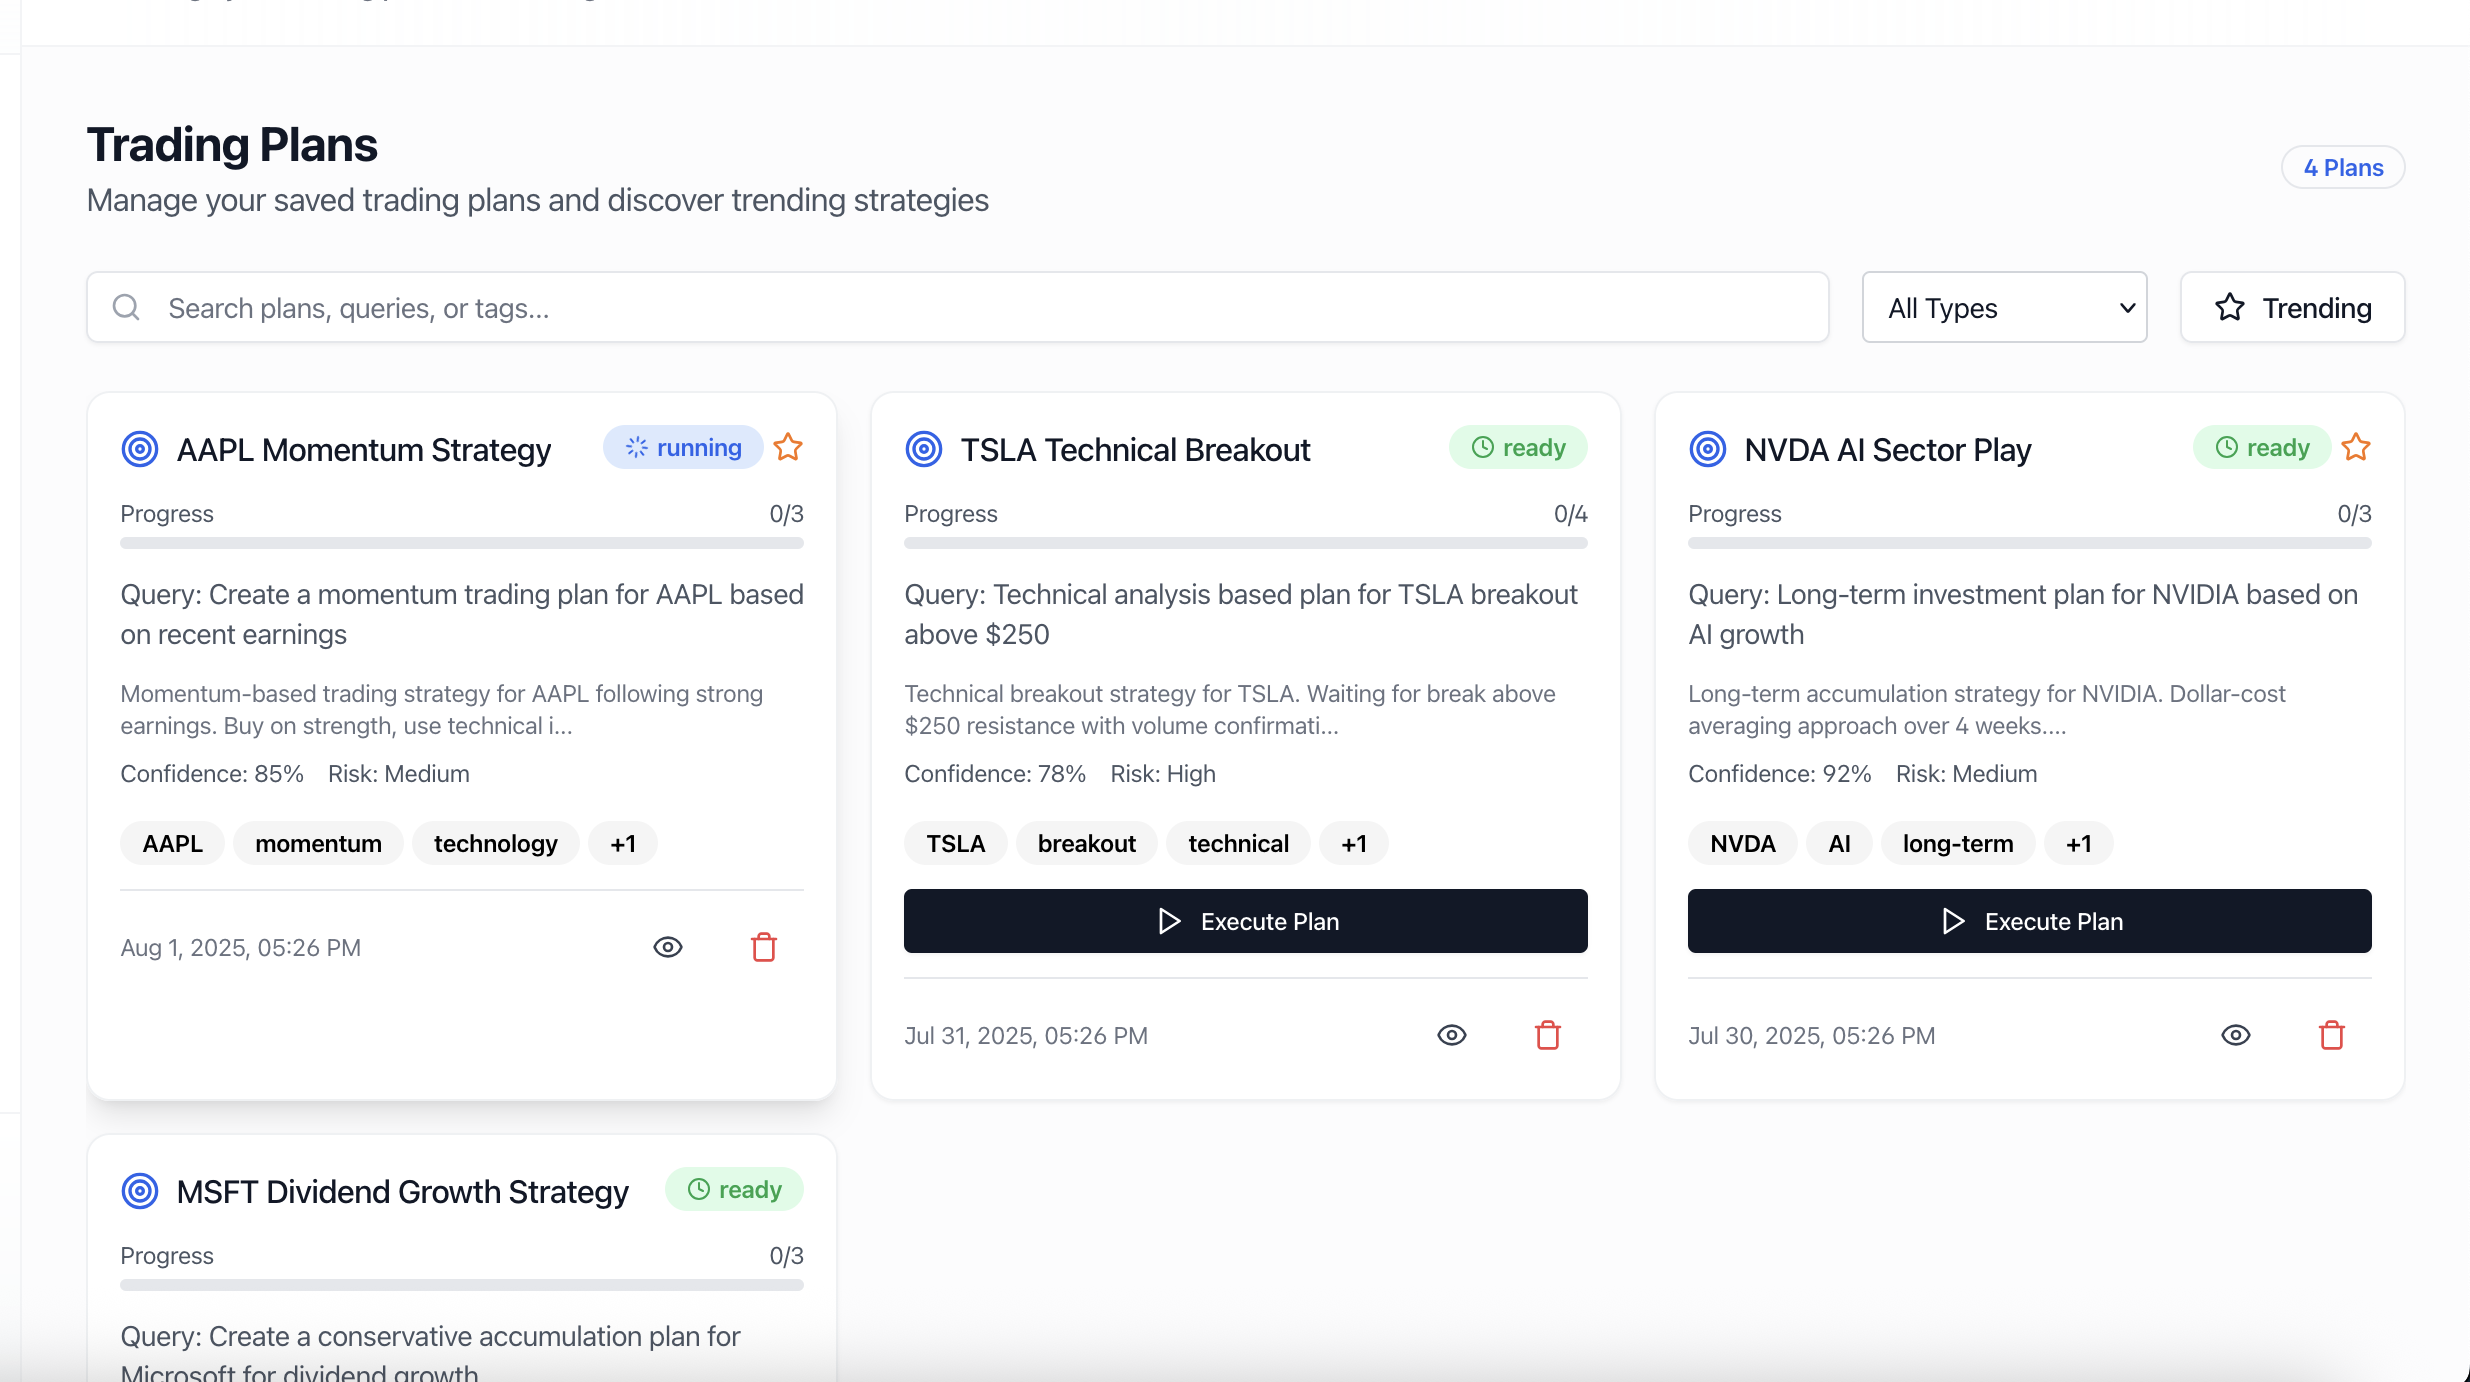This screenshot has height=1382, width=2470.
Task: Click the AAPL plan progress bar
Action: pos(461,543)
